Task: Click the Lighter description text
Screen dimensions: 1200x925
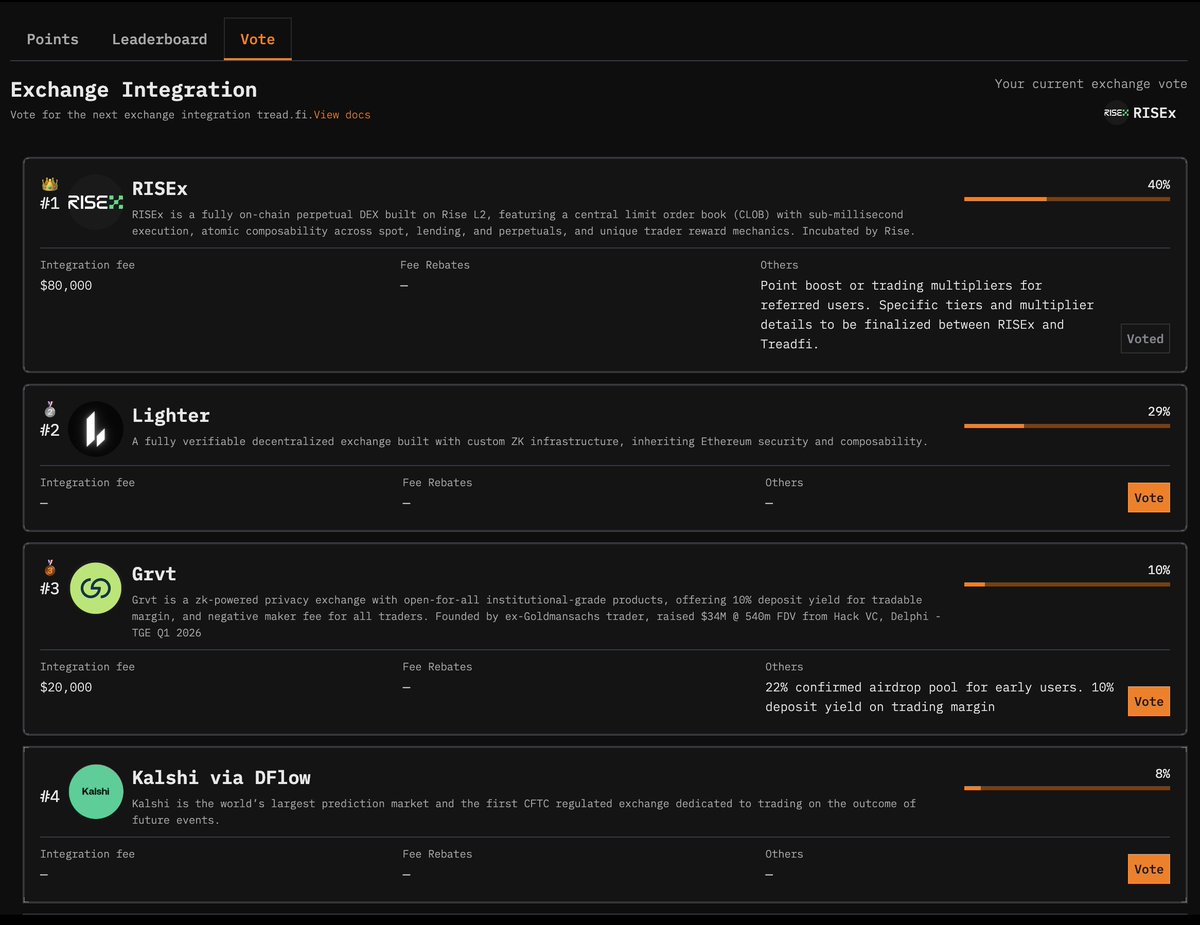Action: [530, 441]
